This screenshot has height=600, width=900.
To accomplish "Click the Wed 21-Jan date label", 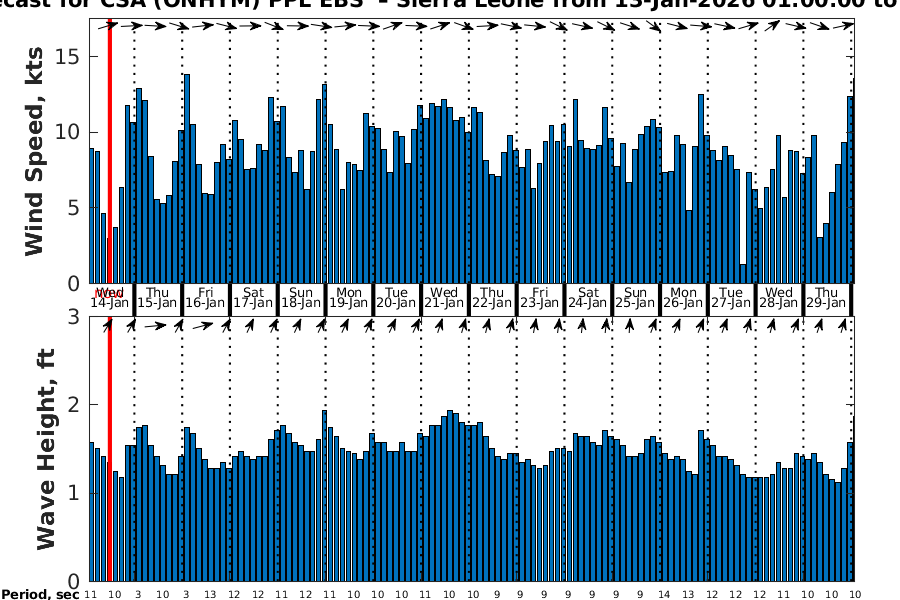I will (444, 297).
